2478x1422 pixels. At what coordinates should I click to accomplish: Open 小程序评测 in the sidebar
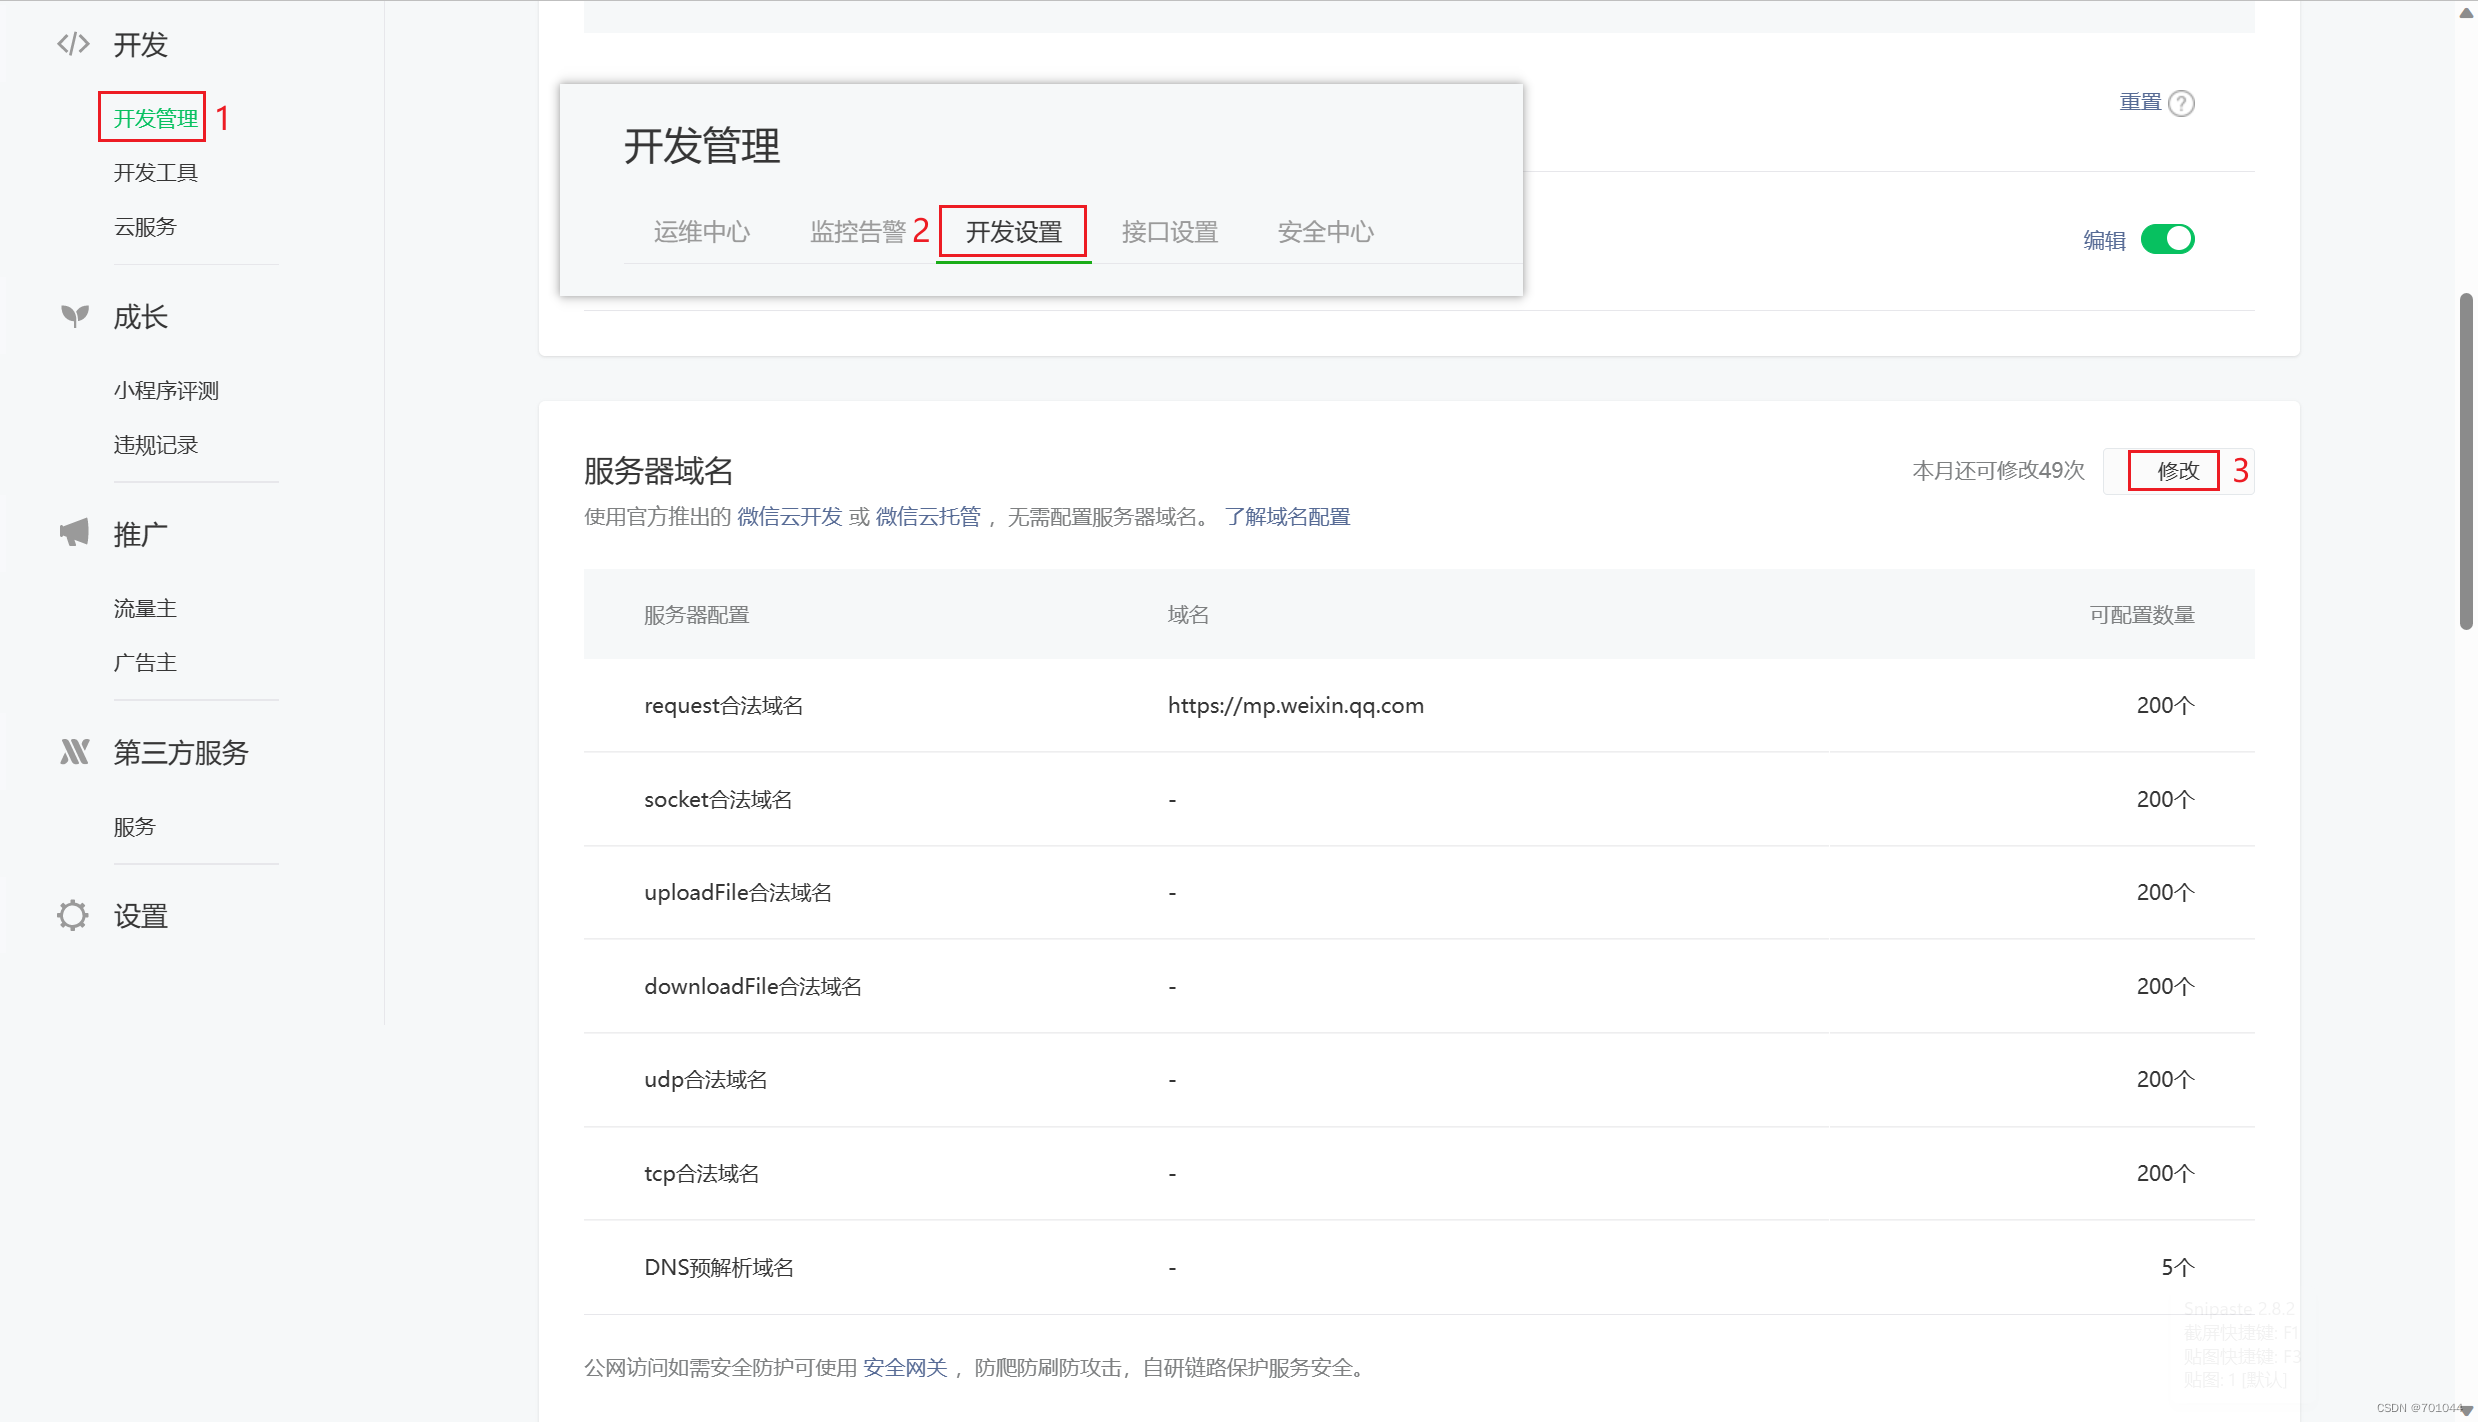point(166,390)
